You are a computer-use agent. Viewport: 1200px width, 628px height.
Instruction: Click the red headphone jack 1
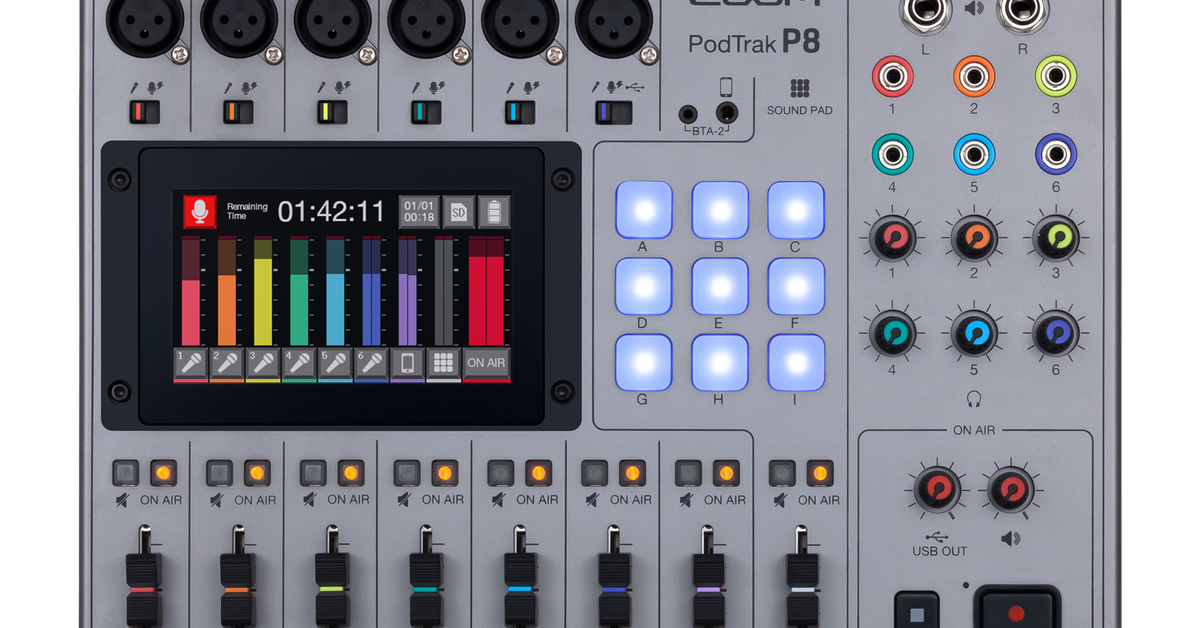(x=891, y=76)
